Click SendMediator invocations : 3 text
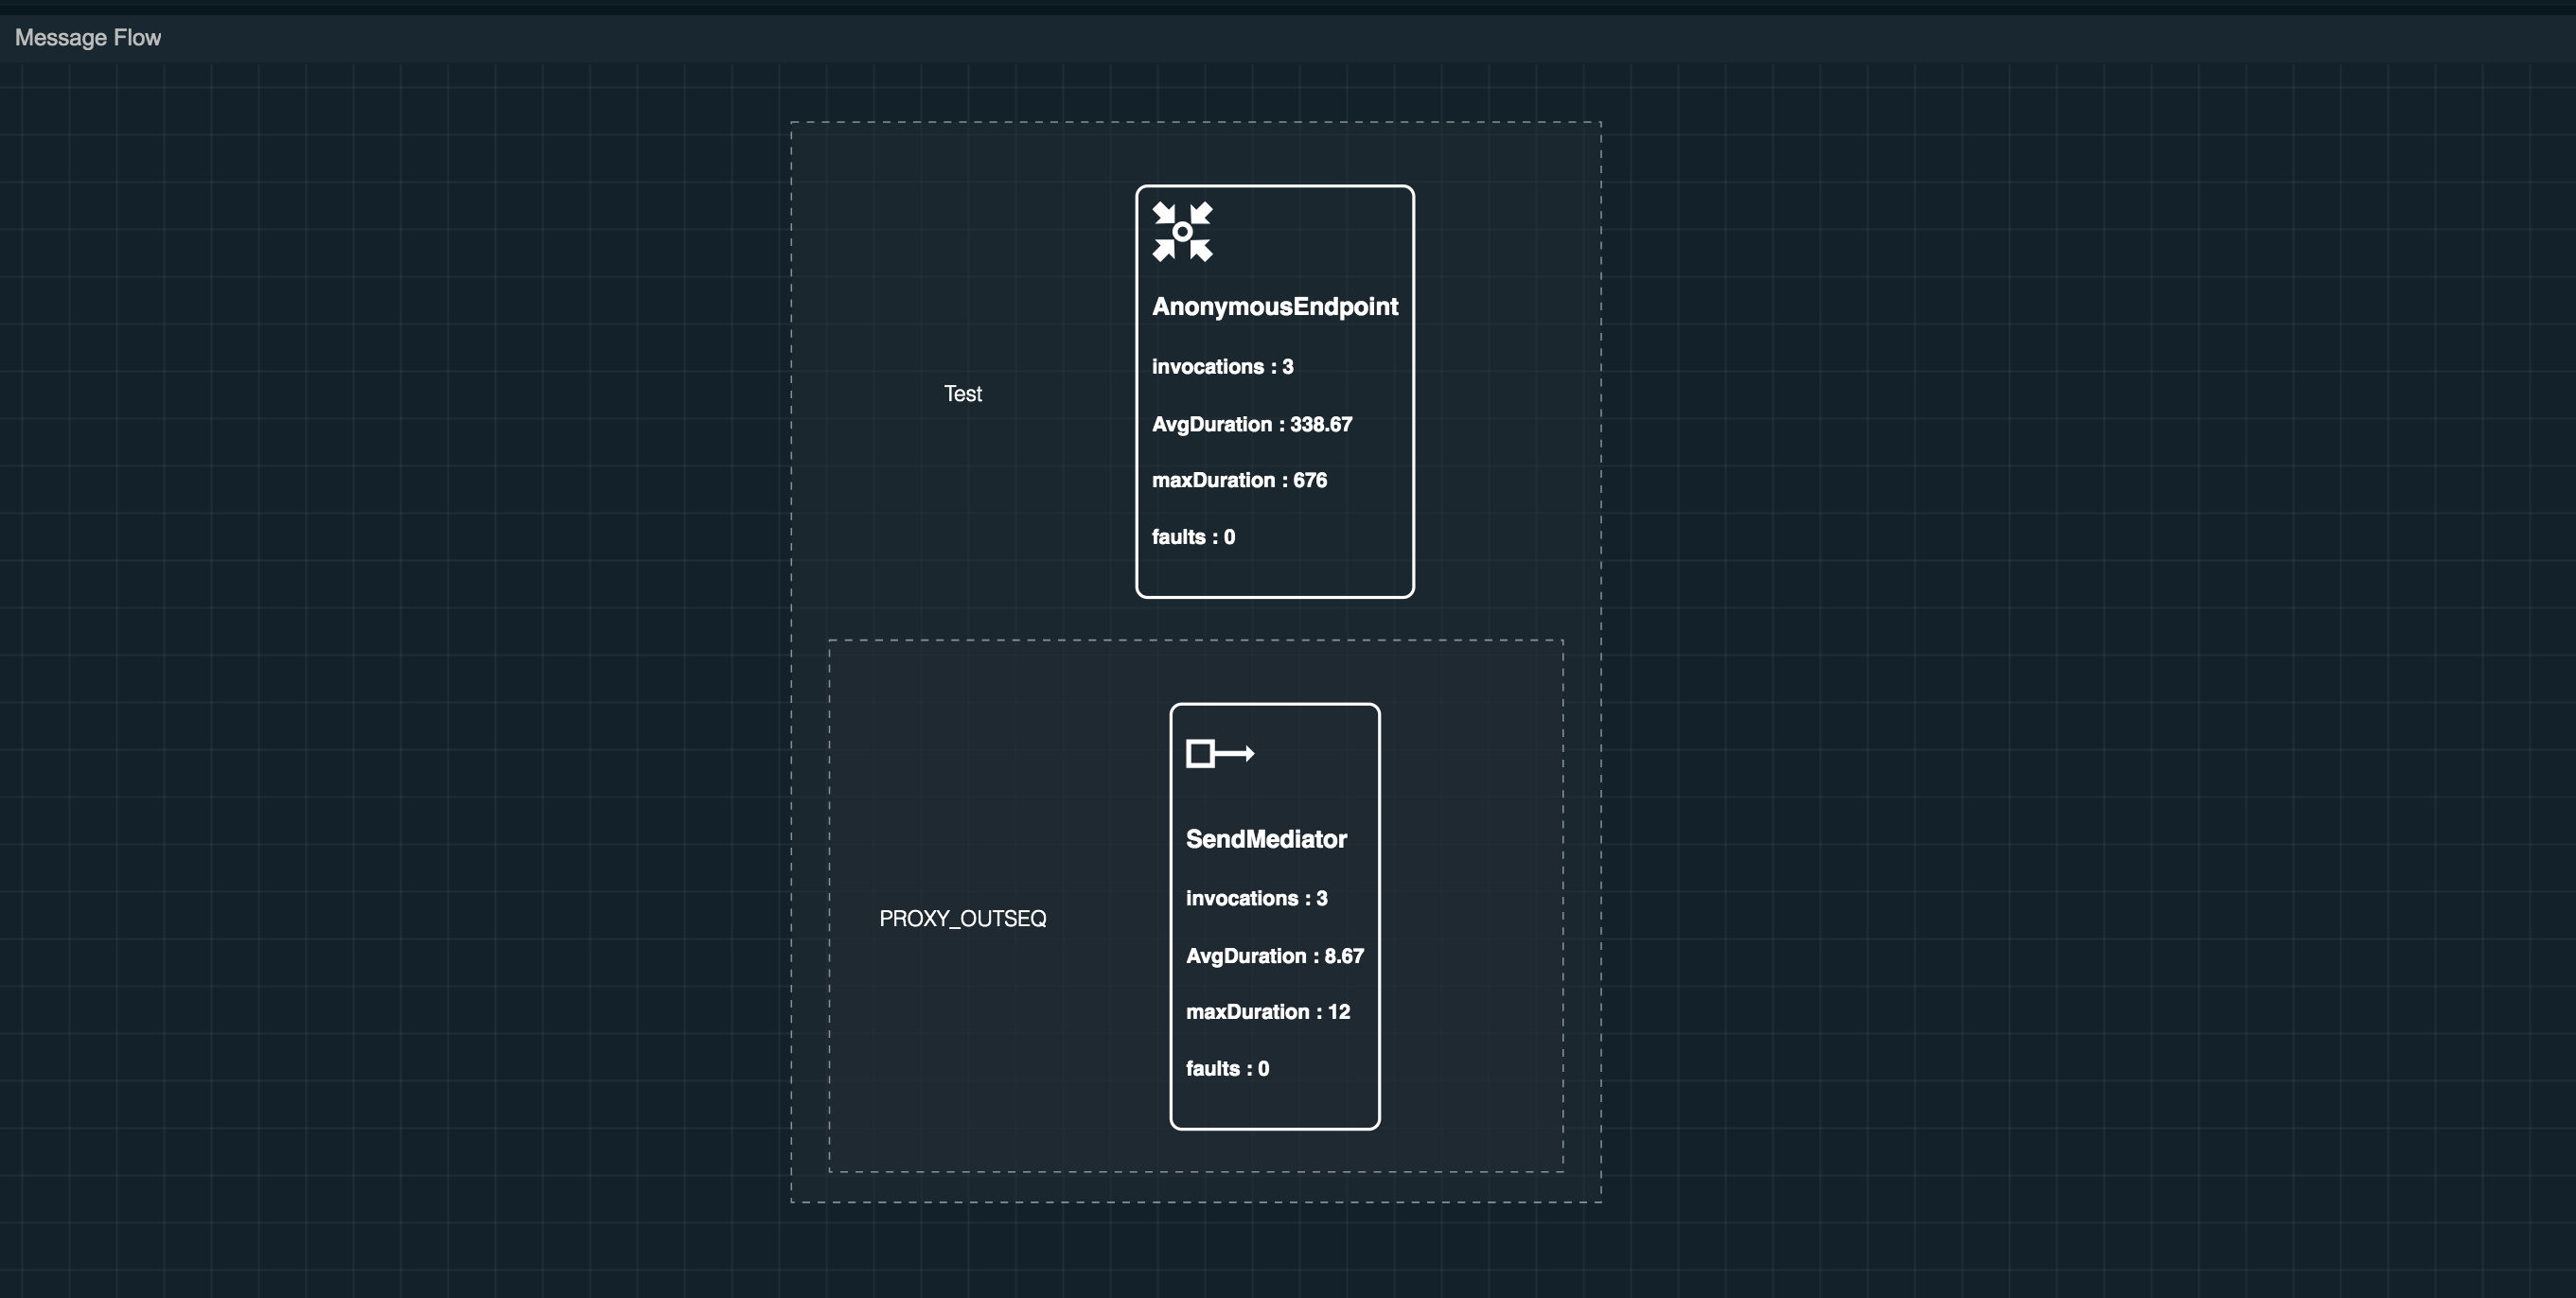The height and width of the screenshot is (1298, 2576). tap(1256, 898)
